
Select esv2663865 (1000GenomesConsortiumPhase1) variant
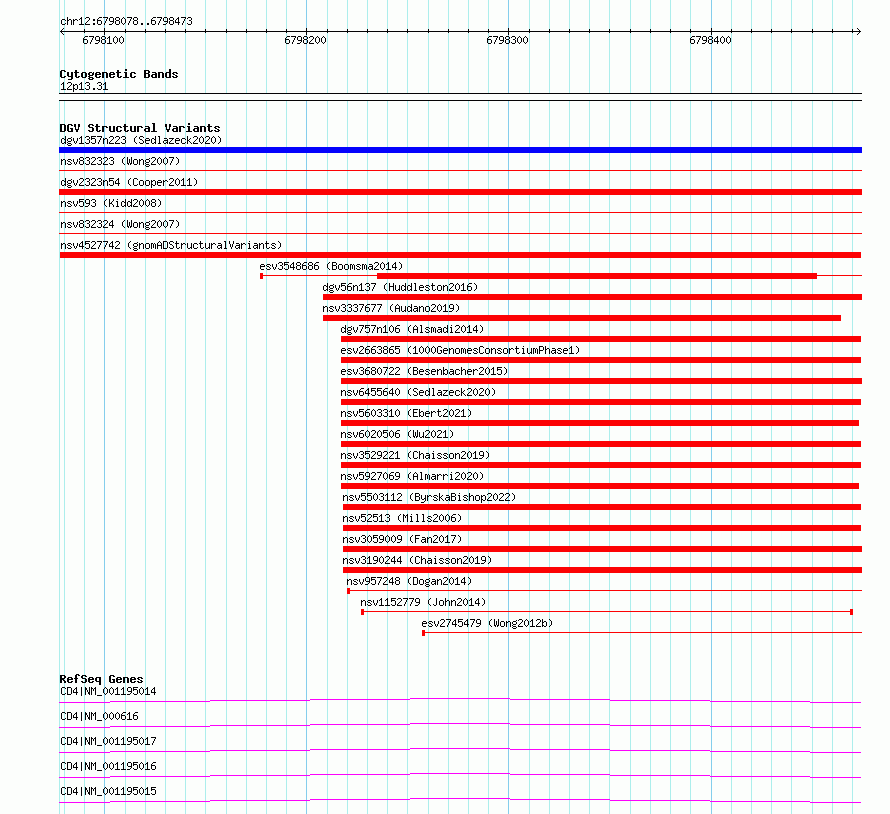pos(460,350)
